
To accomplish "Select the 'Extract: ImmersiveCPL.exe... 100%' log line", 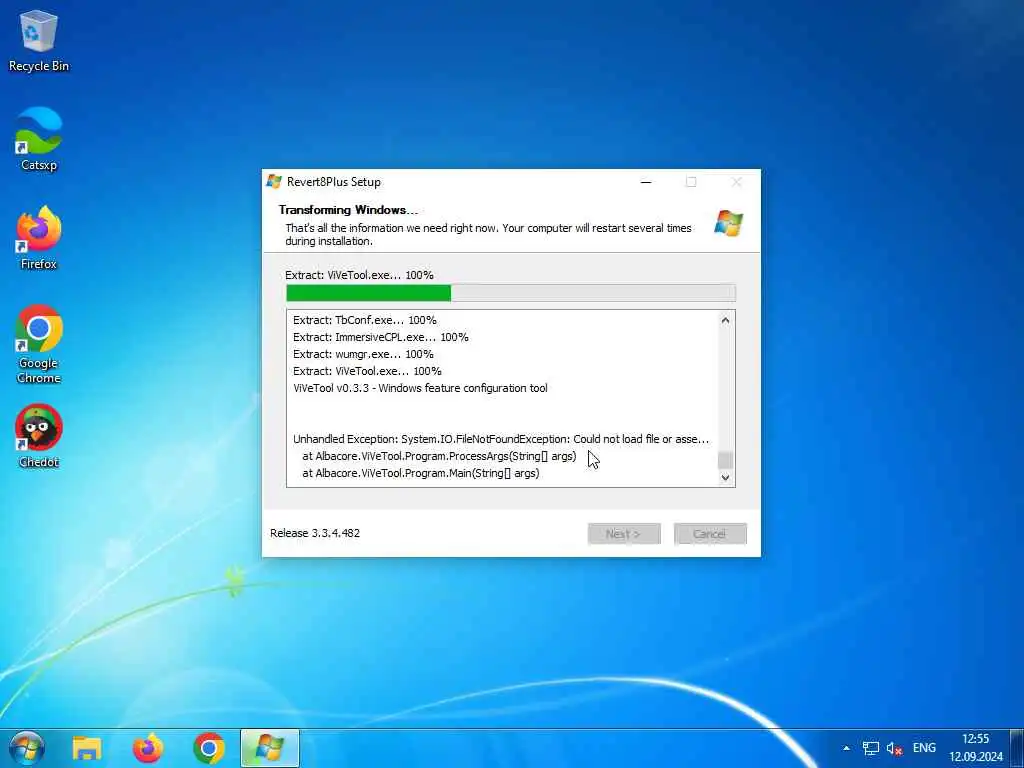I will click(x=381, y=337).
